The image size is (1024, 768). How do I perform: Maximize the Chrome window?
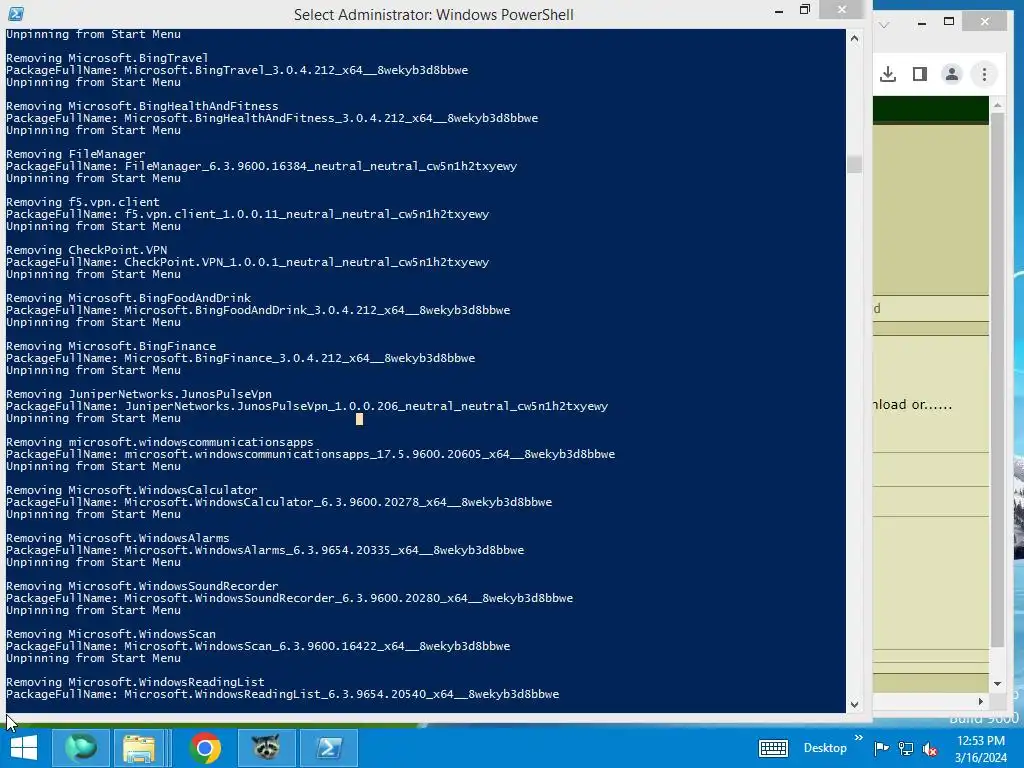tap(949, 22)
